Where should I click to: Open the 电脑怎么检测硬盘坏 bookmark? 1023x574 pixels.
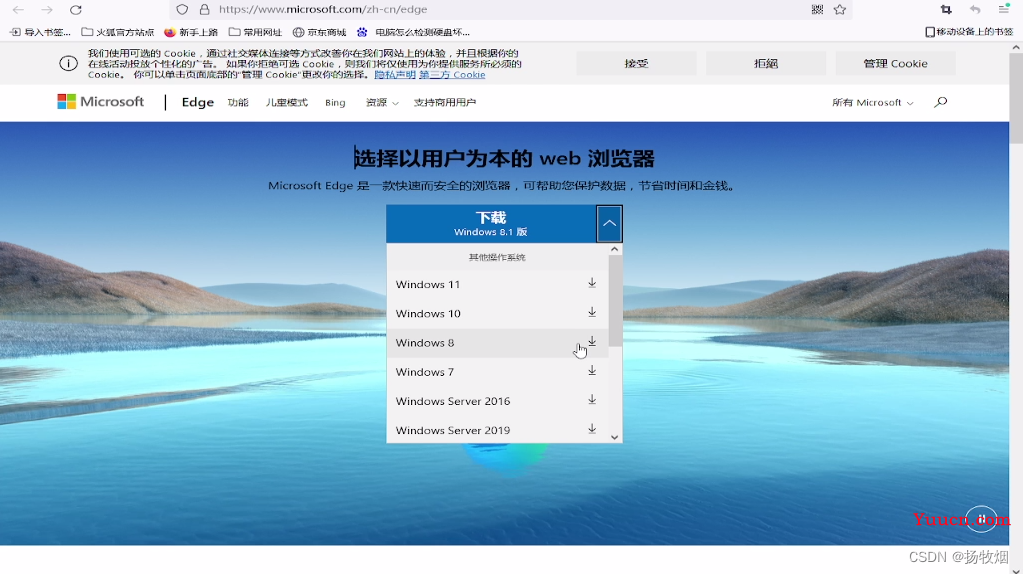click(x=413, y=32)
